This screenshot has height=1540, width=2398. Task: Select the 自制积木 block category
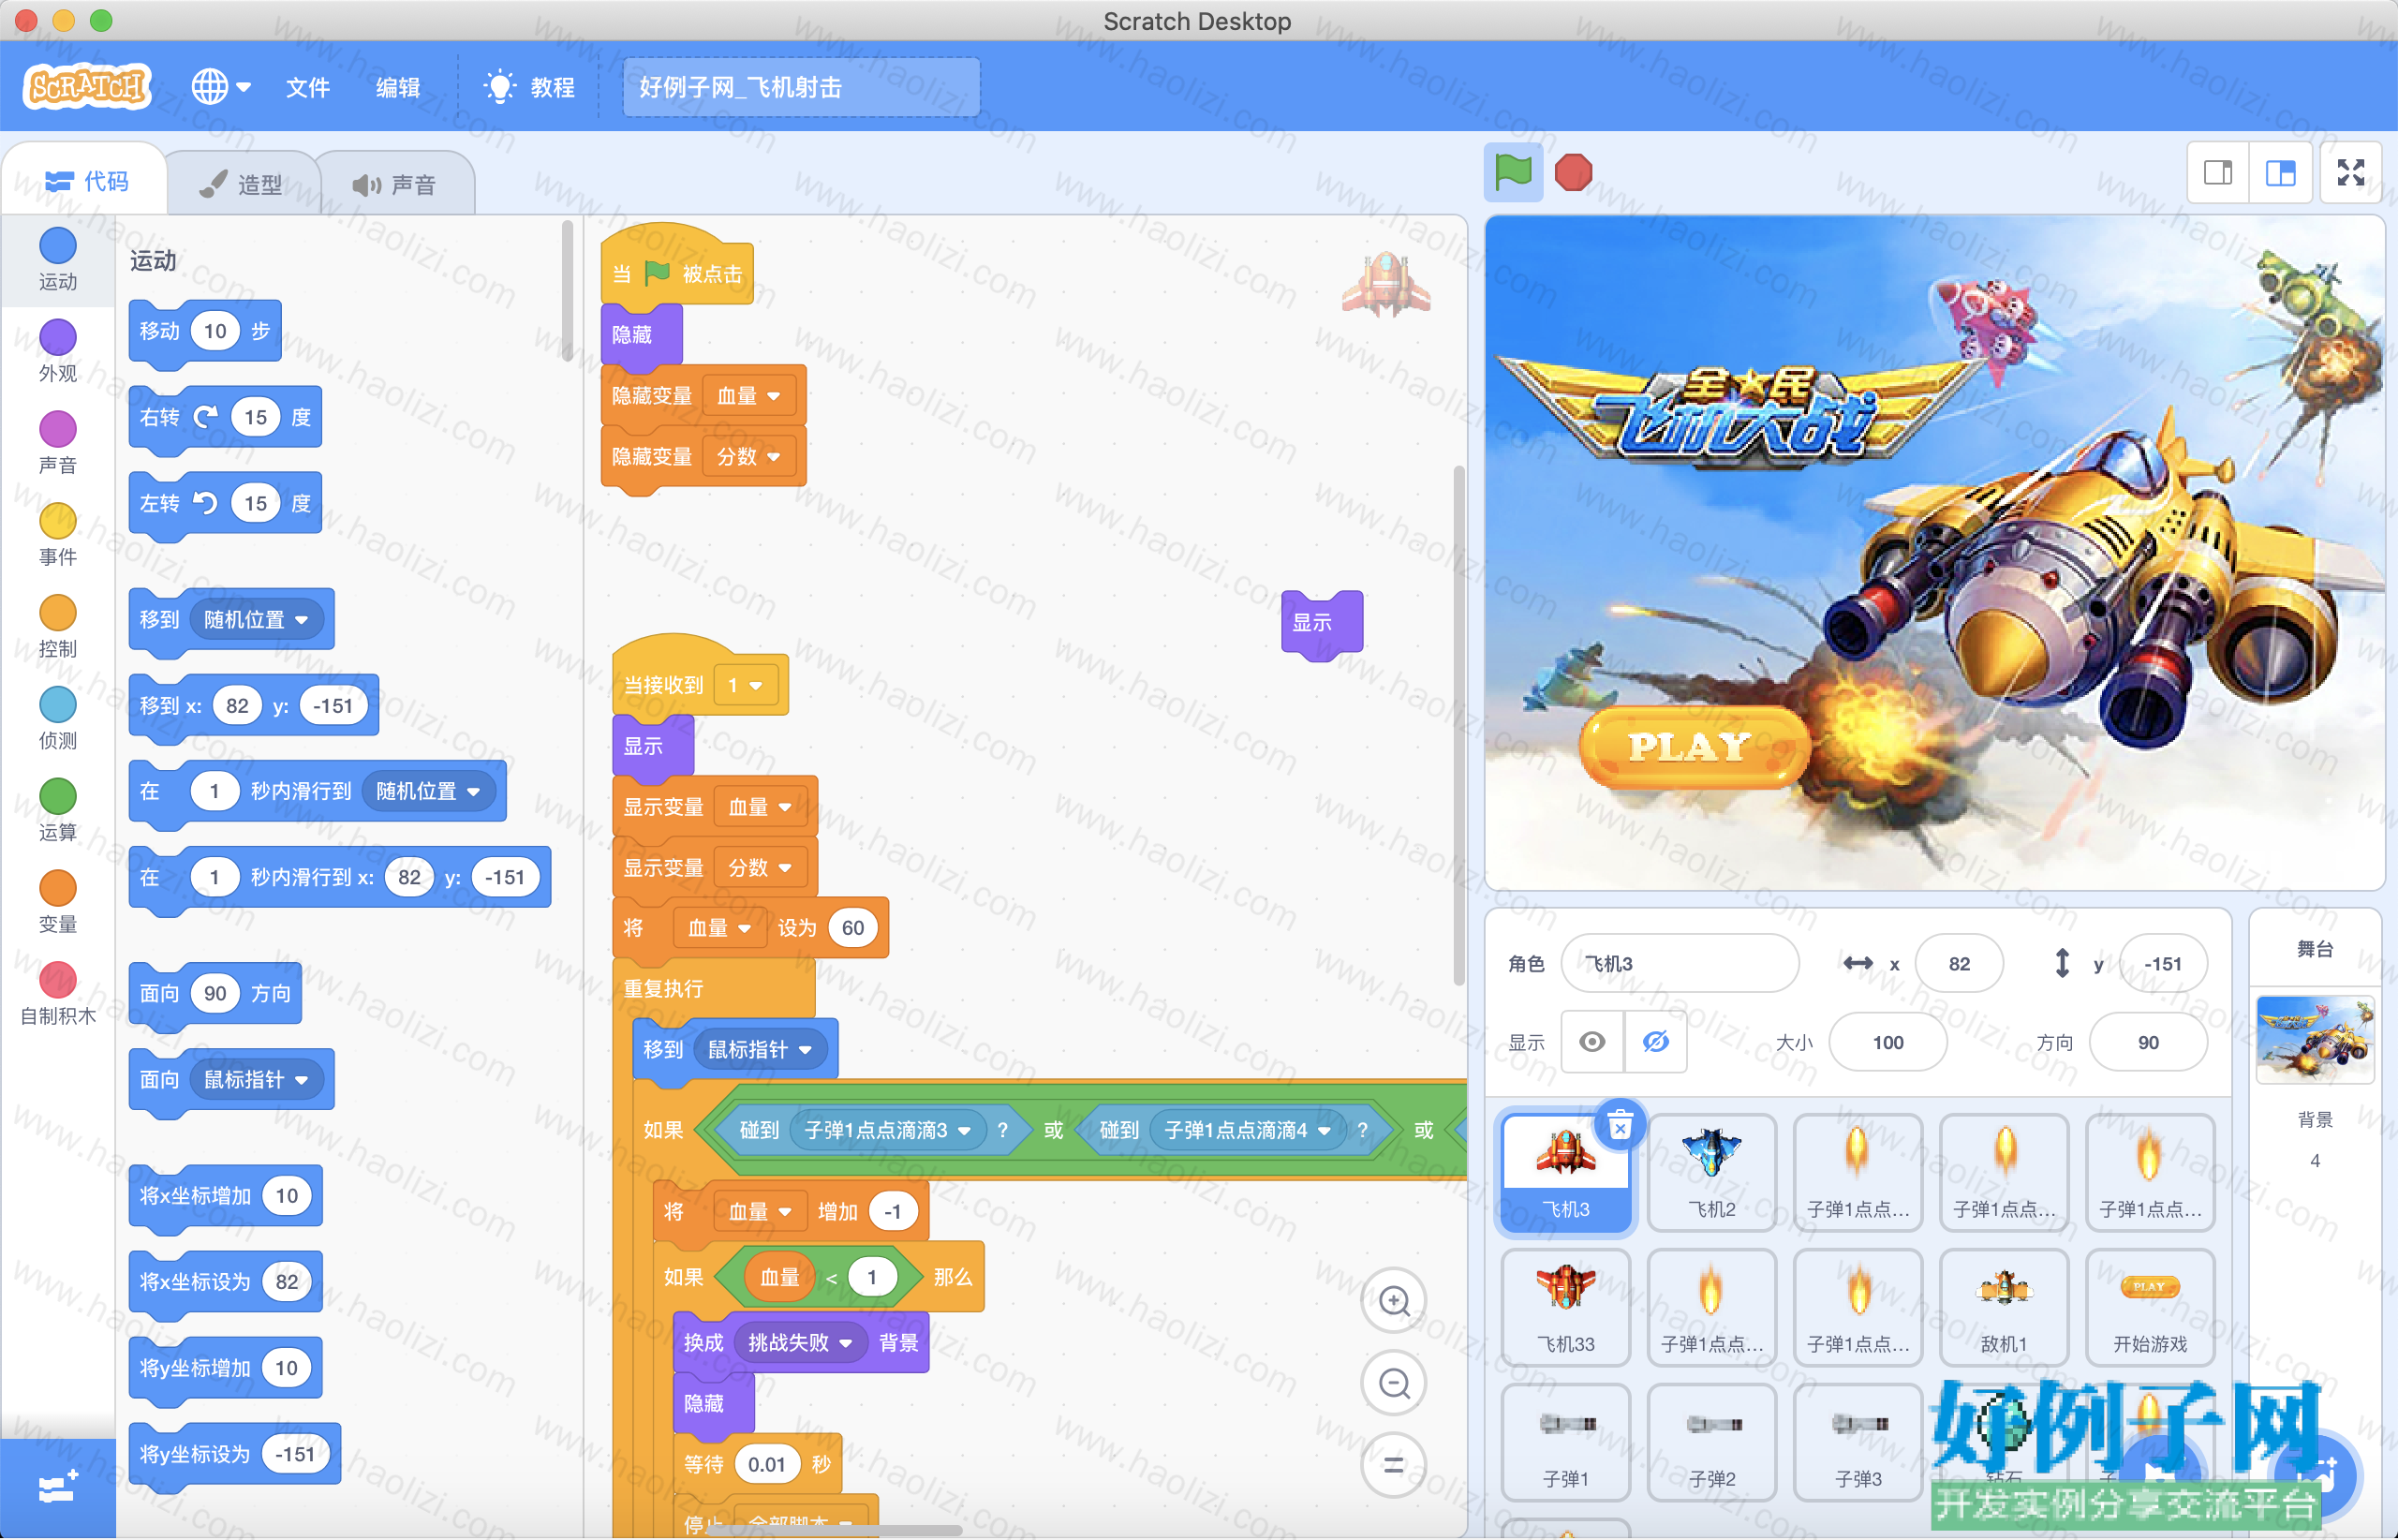(x=58, y=994)
